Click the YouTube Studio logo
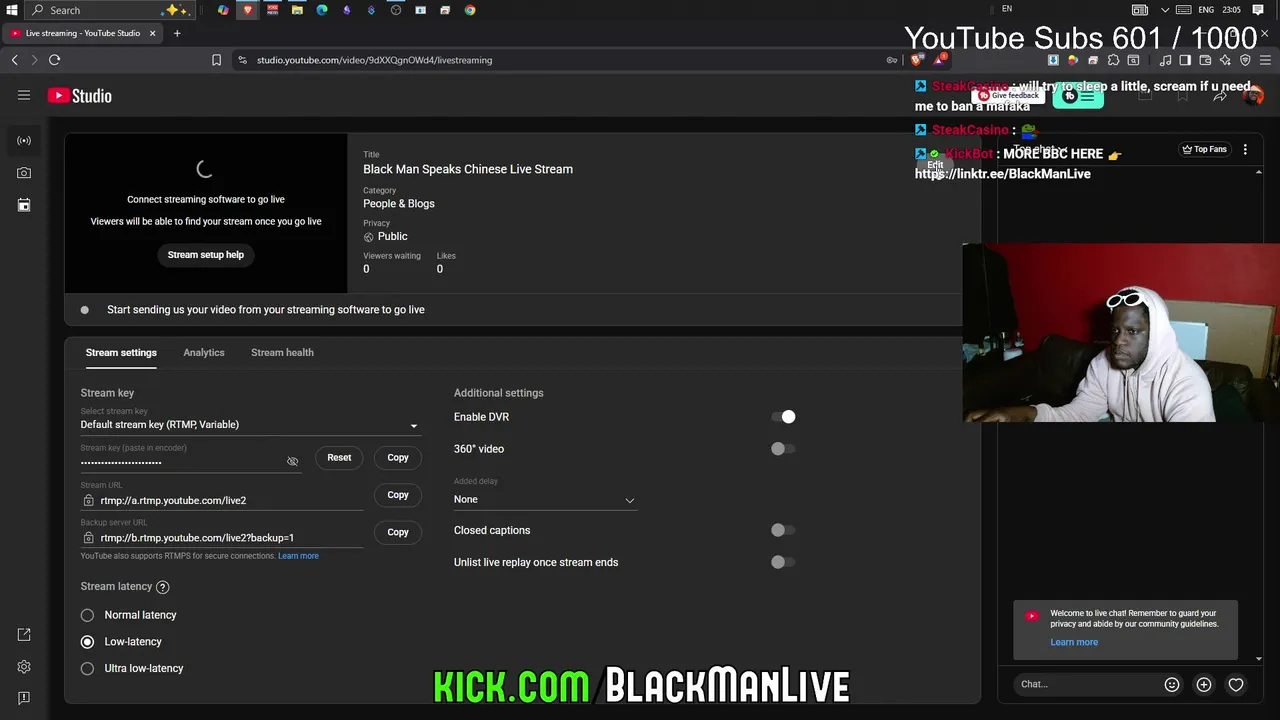This screenshot has height=720, width=1280. (x=79, y=96)
